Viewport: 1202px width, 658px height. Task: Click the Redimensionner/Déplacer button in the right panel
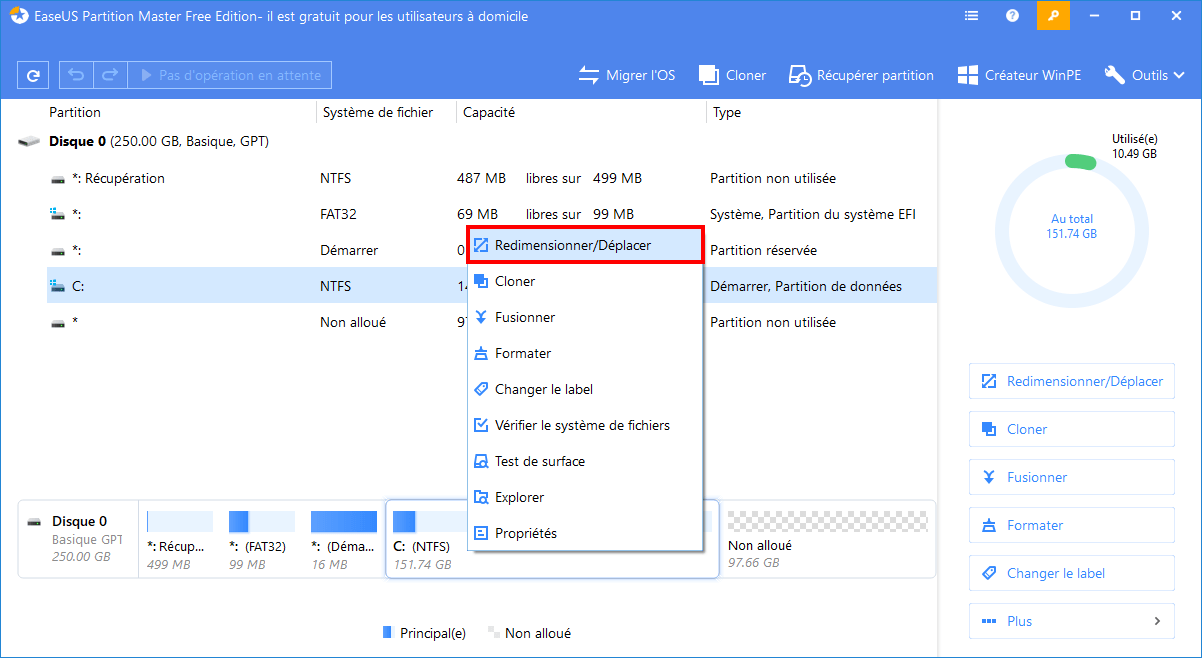point(1072,381)
